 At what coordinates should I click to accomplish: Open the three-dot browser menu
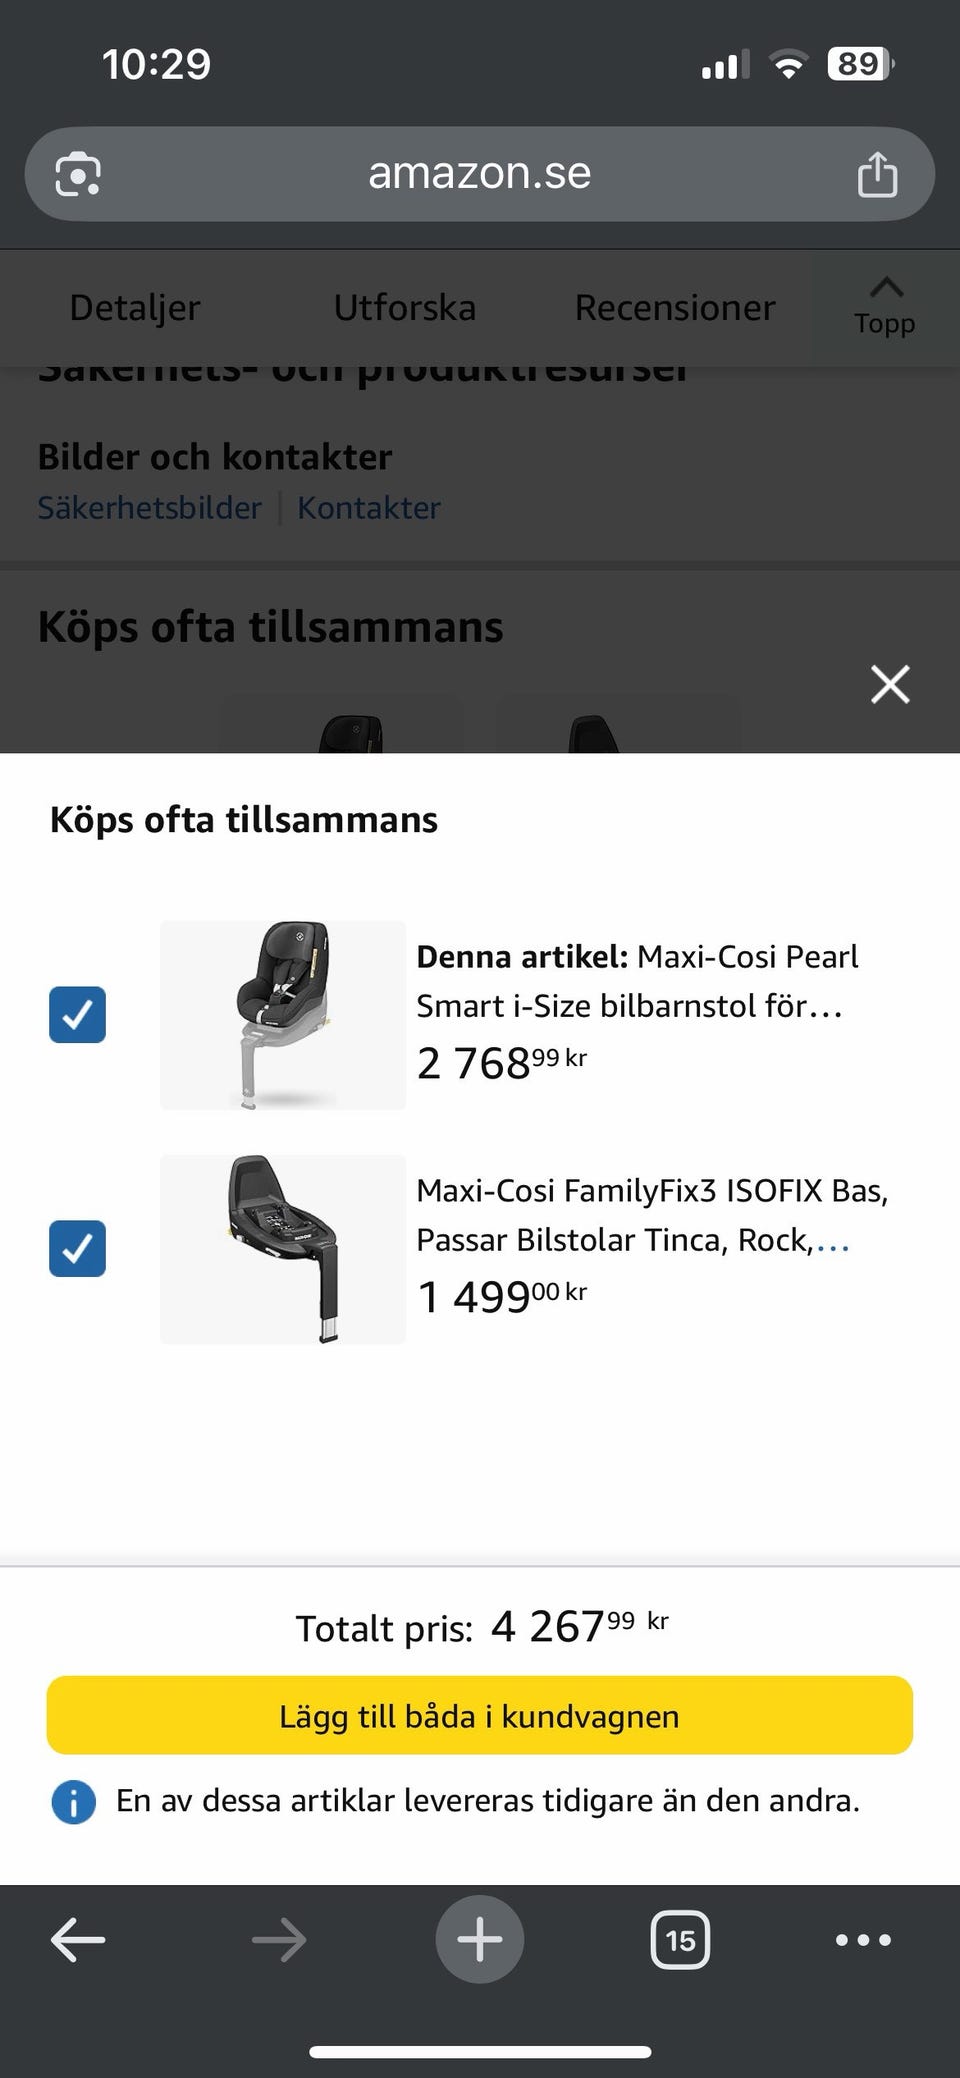pyautogui.click(x=862, y=1940)
